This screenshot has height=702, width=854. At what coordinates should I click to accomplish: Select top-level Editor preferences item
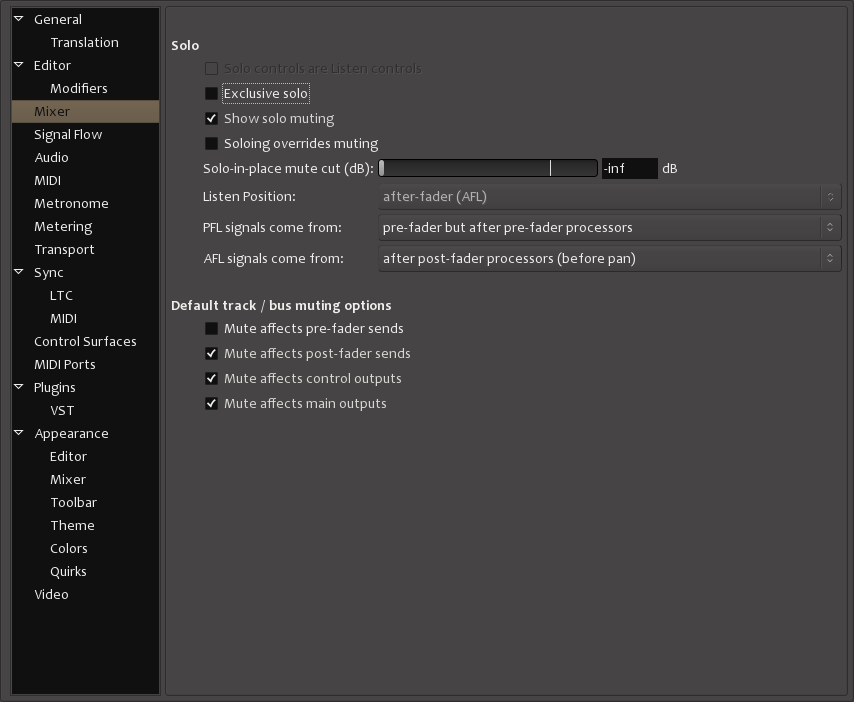(52, 65)
